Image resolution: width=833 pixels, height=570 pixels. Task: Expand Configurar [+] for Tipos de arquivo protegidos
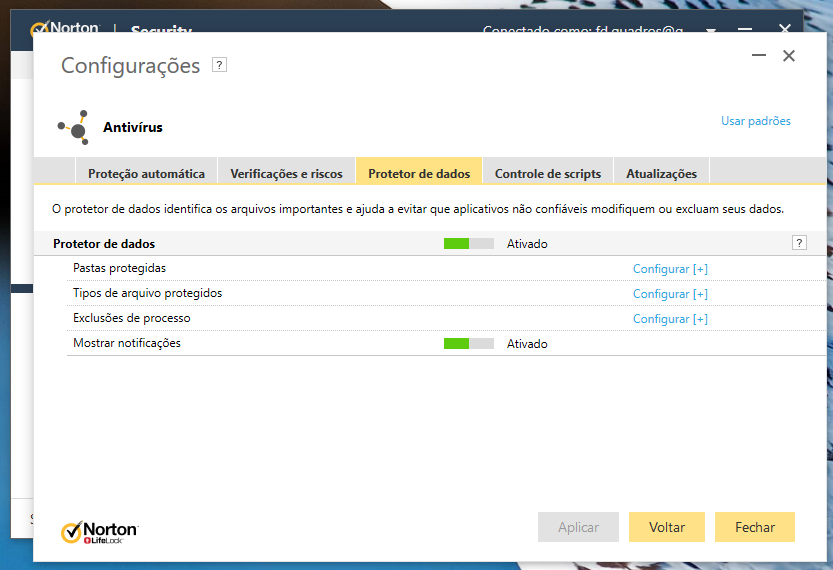click(670, 294)
